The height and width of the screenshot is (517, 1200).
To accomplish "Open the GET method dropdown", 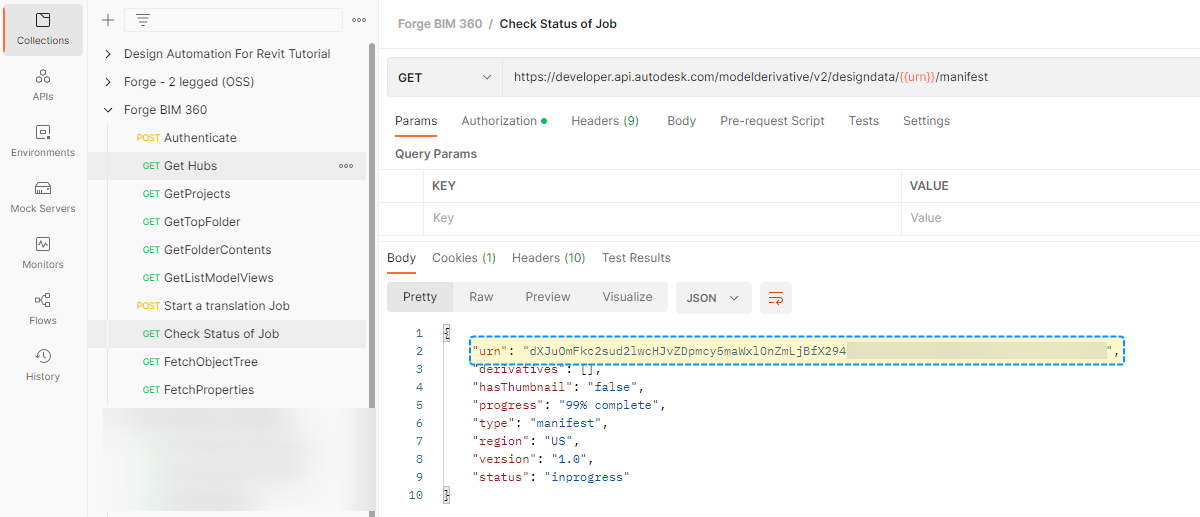I will (444, 77).
